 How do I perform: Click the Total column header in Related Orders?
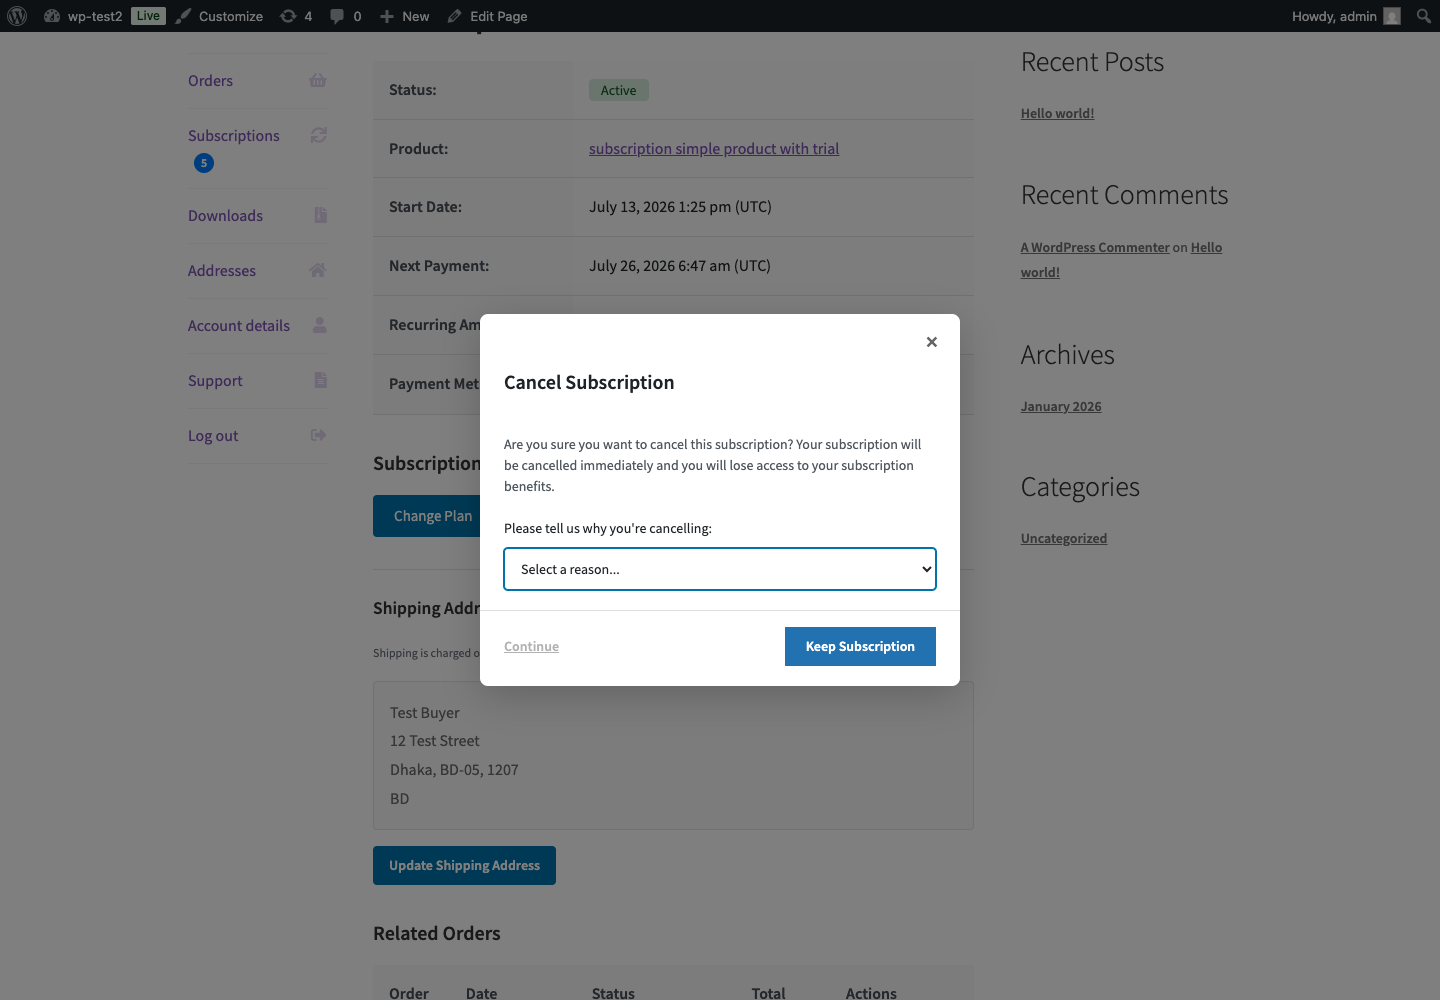(768, 993)
